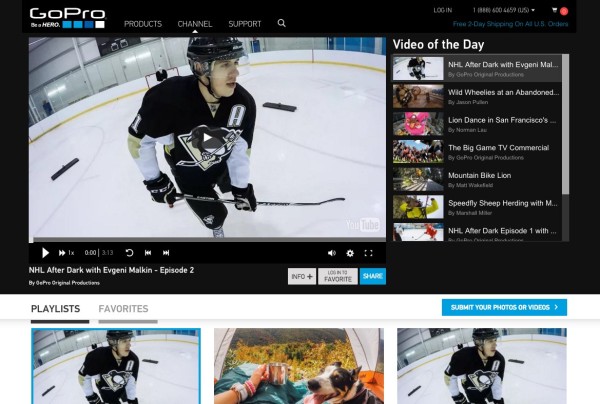The width and height of the screenshot is (600, 404).
Task: Open the camping dog playlist thumbnail
Action: pyautogui.click(x=299, y=366)
